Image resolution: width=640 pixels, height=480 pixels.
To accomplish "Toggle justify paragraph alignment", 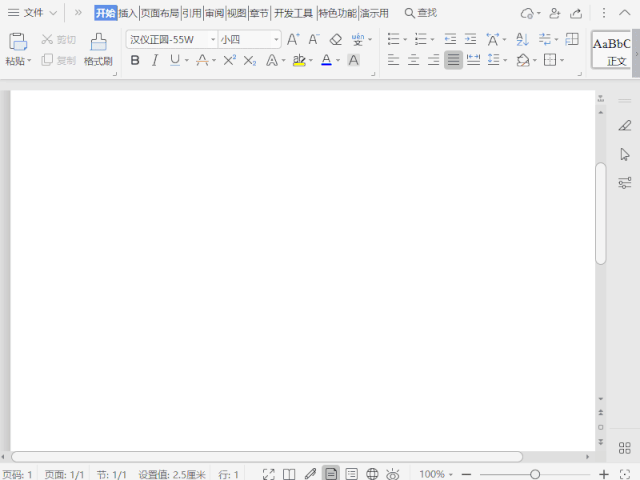I will point(454,61).
